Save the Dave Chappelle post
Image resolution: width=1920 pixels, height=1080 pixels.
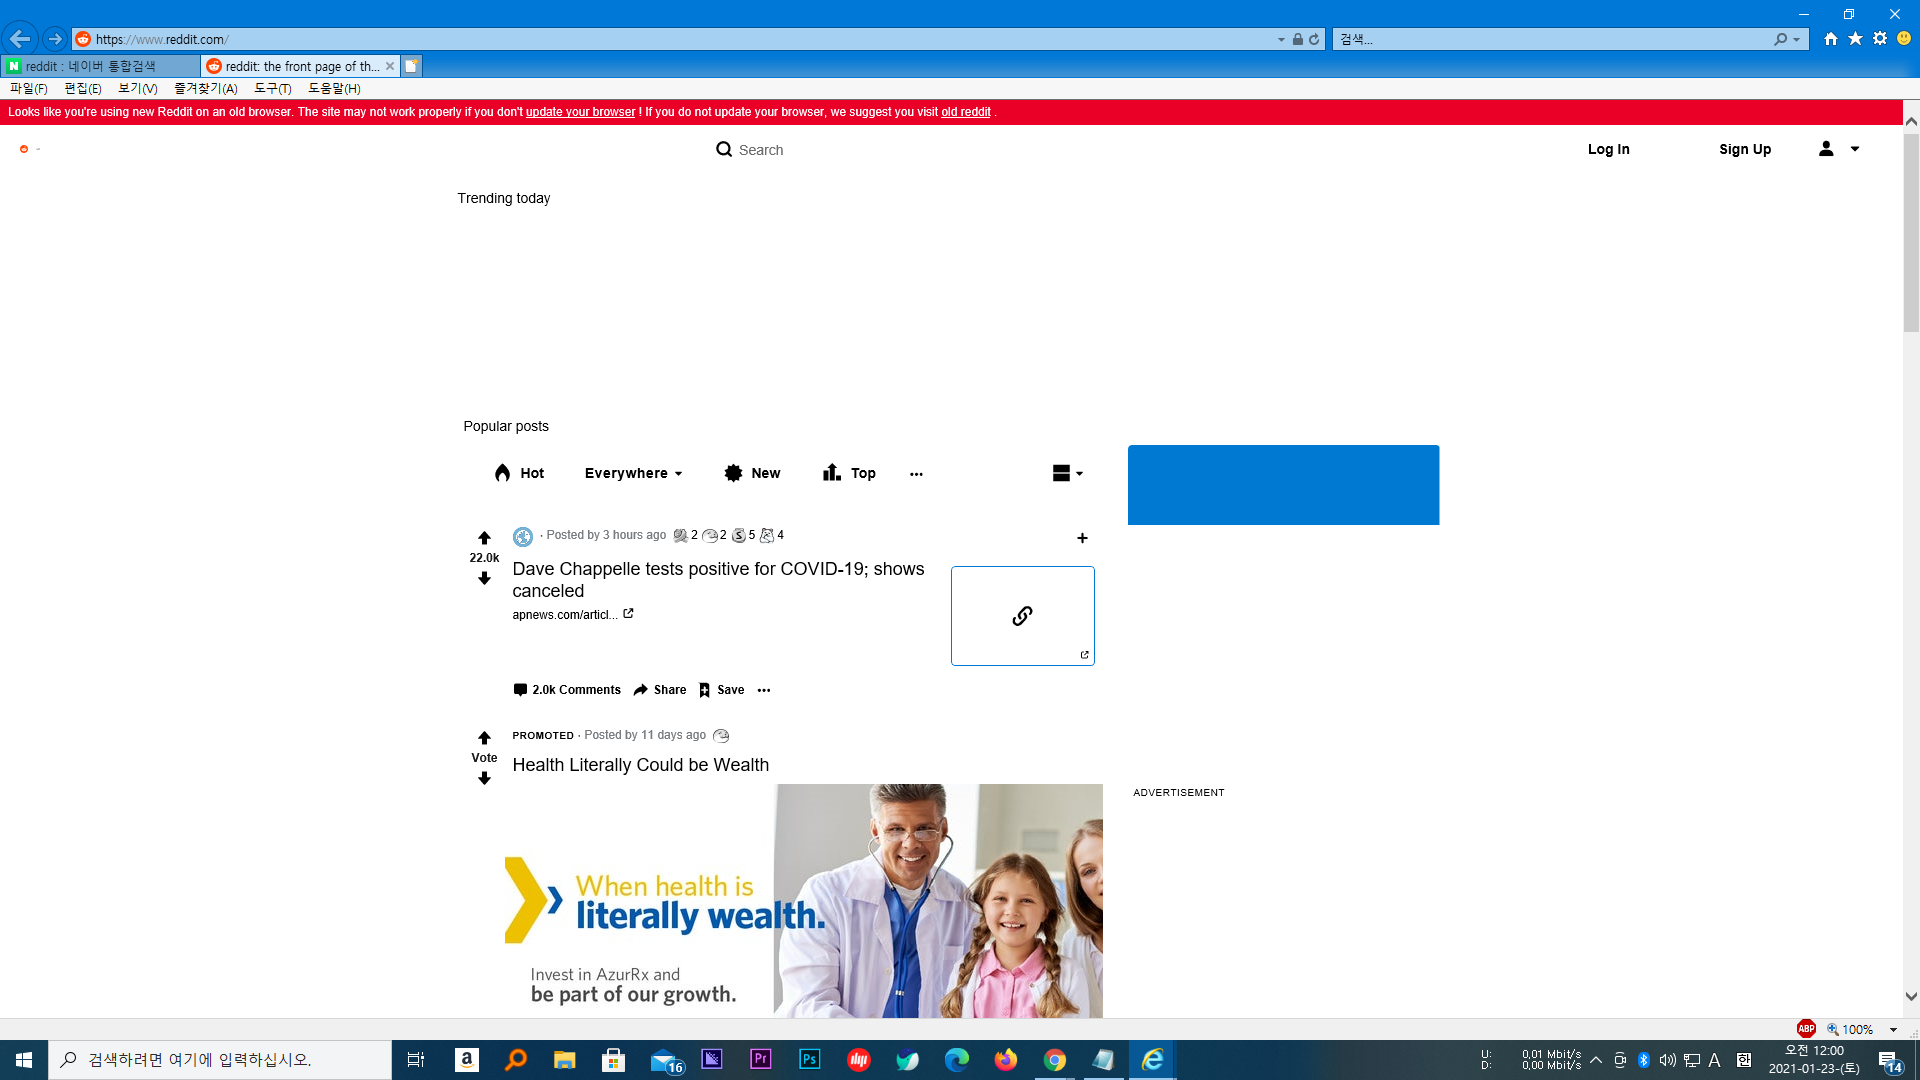[721, 690]
